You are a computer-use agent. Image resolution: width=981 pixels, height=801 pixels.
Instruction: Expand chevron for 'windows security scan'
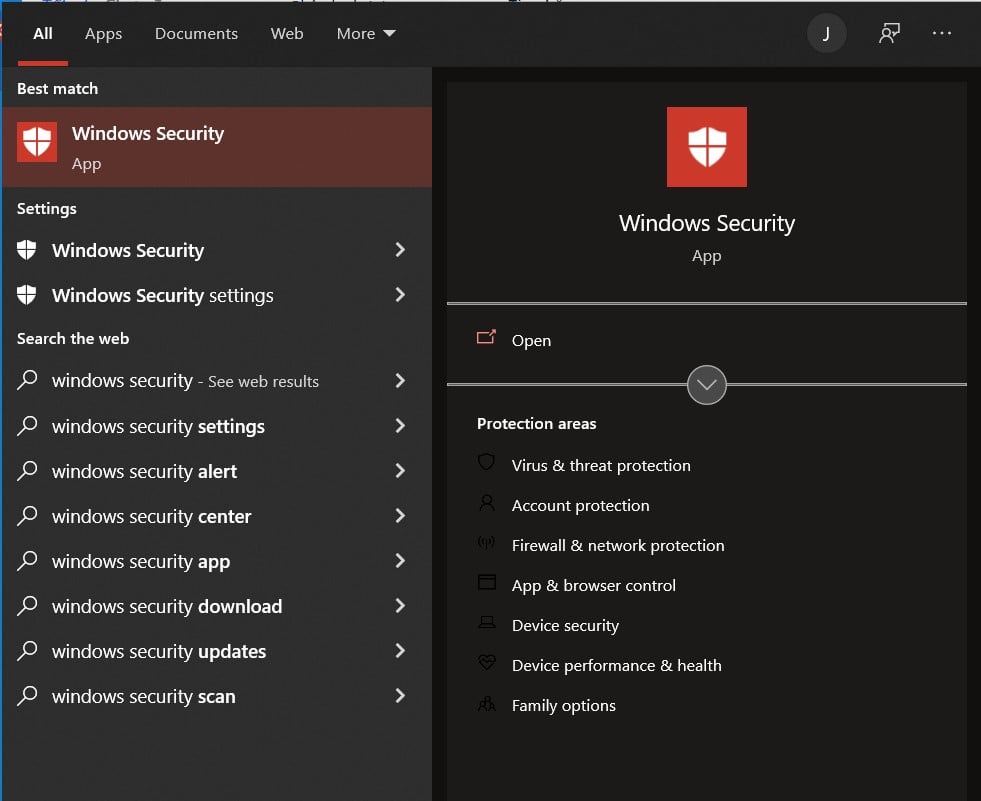coord(400,696)
